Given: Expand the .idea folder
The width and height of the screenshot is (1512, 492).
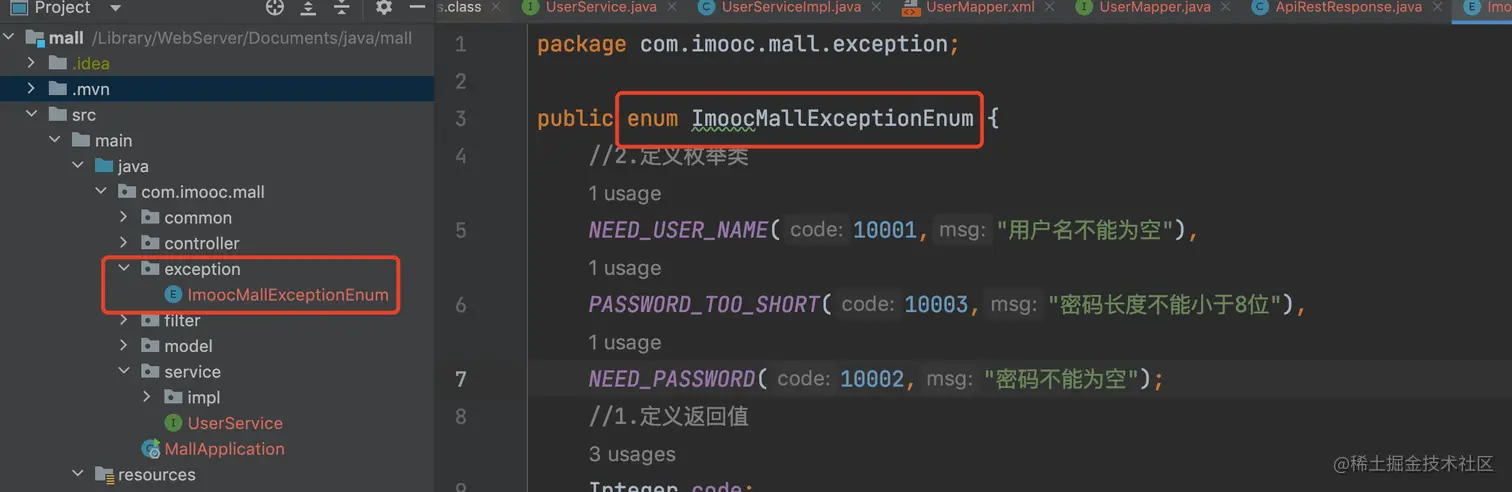Looking at the screenshot, I should point(32,63).
